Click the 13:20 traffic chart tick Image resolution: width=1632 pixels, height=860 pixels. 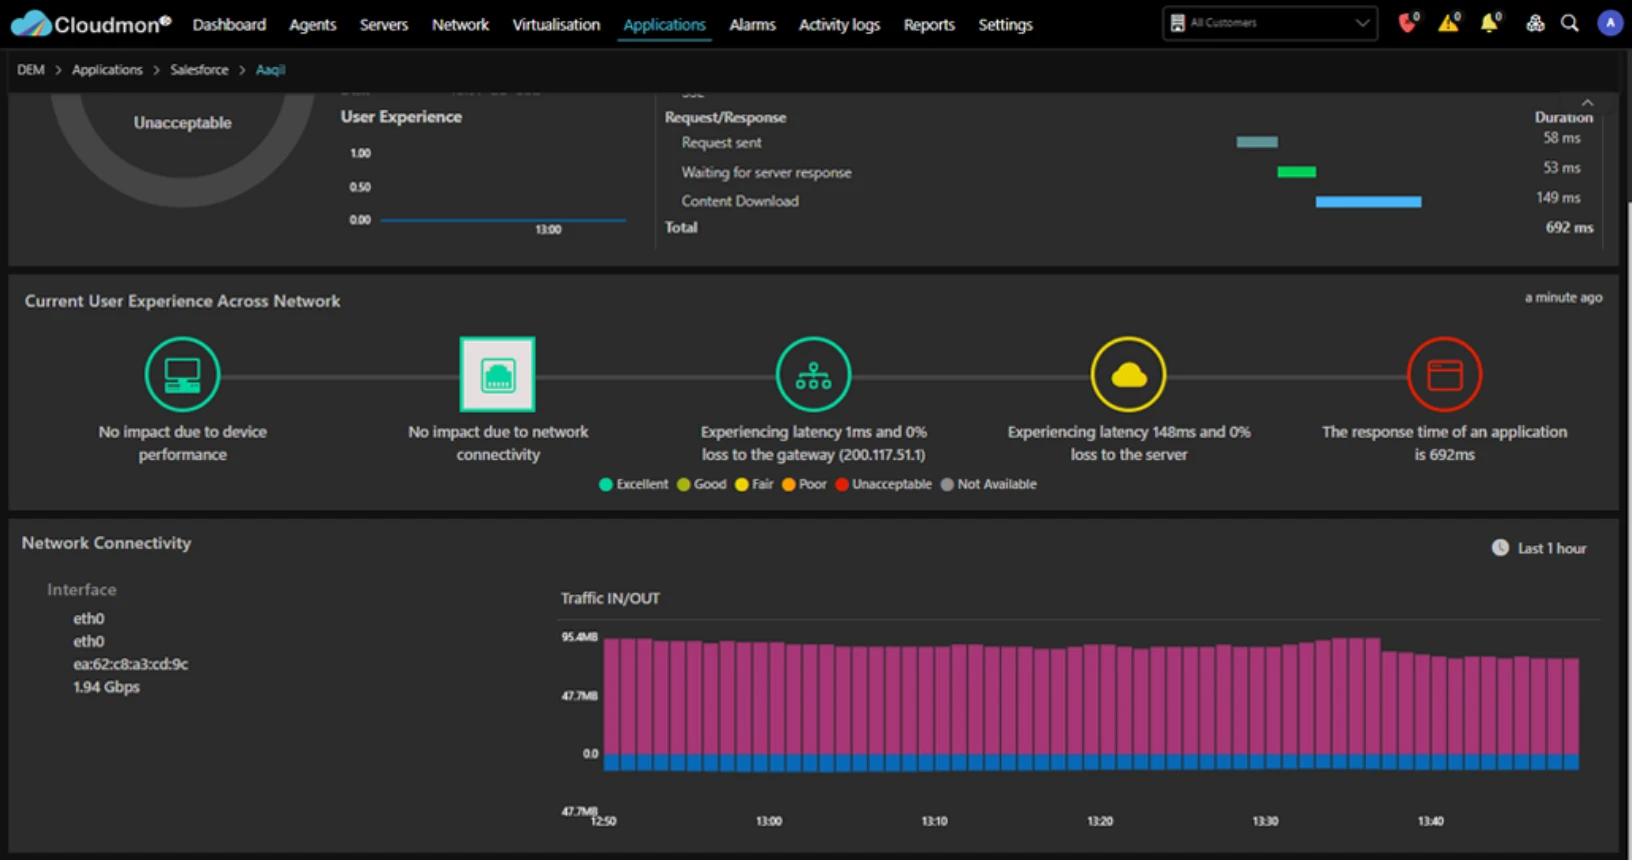(x=1100, y=821)
